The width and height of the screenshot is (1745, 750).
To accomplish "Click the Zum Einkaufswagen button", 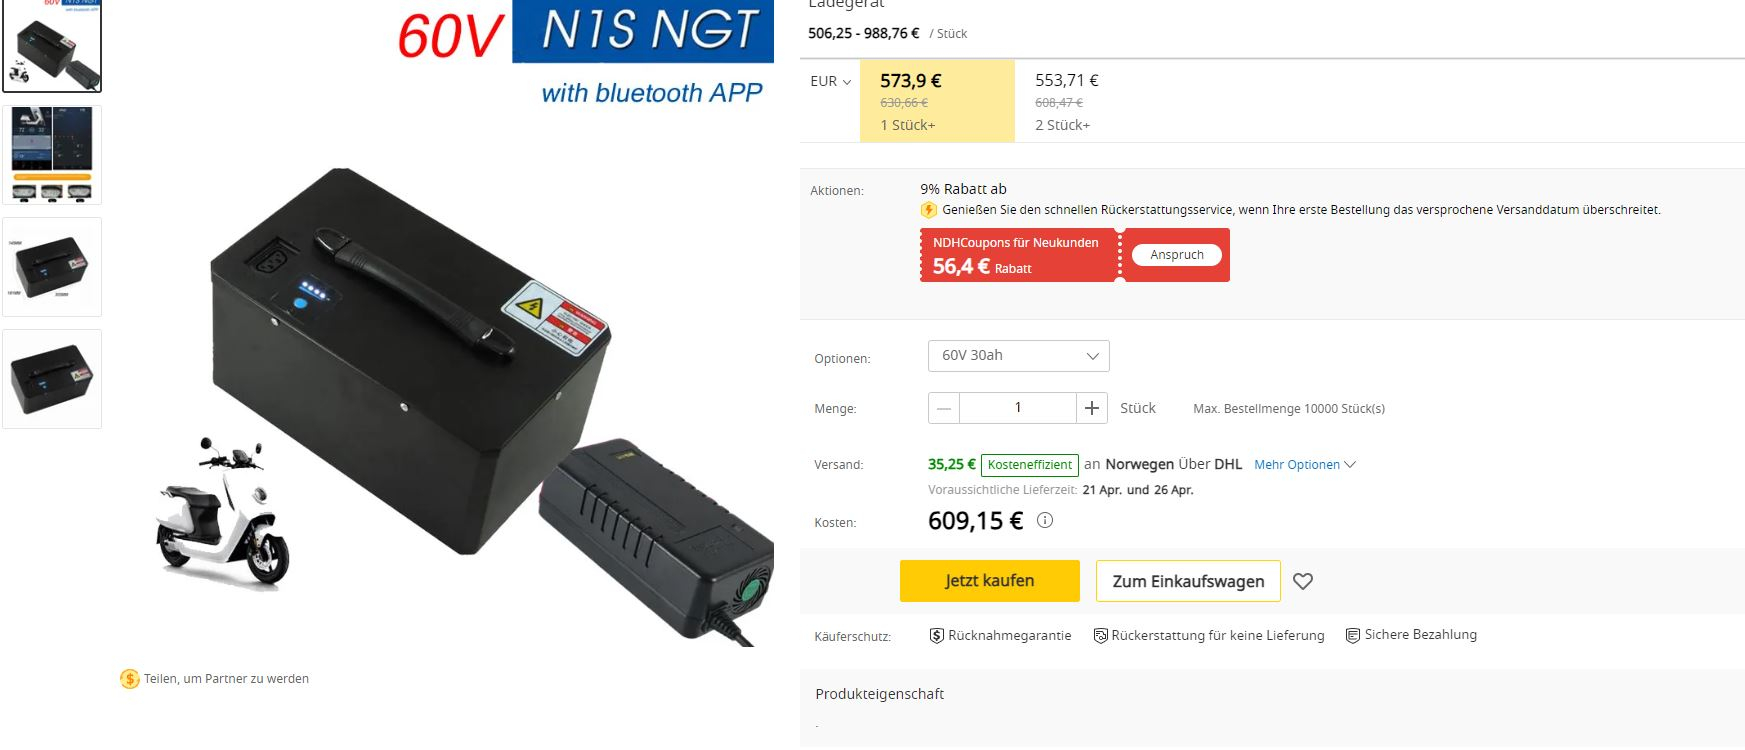I will coord(1188,581).
